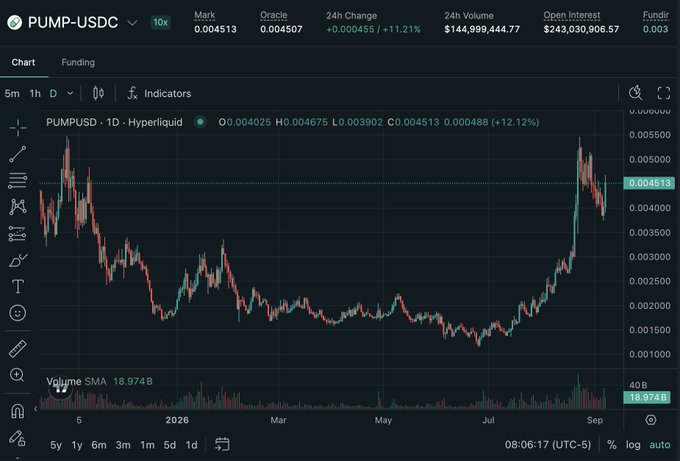Toggle percentage scale mode
The width and height of the screenshot is (680, 461).
(611, 445)
